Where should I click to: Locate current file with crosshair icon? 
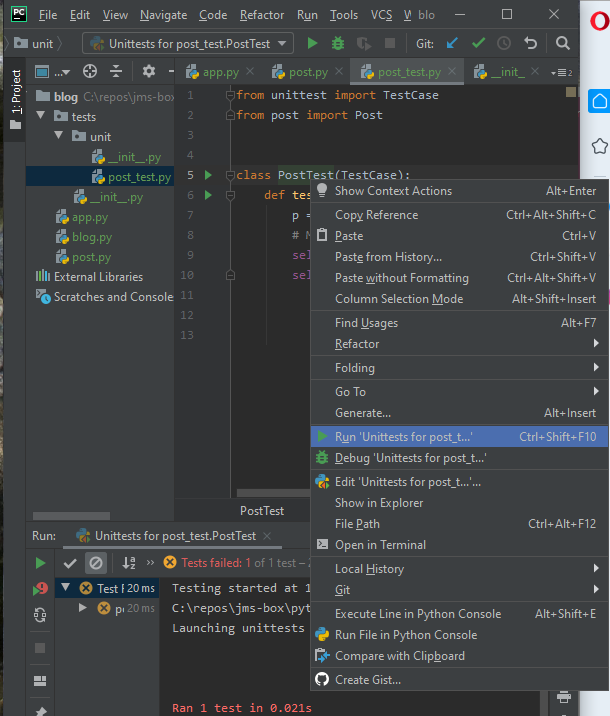(x=90, y=71)
